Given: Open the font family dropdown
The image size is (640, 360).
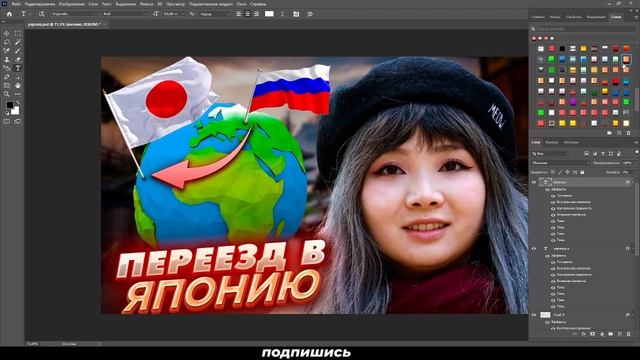Looking at the screenshot, I should pos(74,14).
